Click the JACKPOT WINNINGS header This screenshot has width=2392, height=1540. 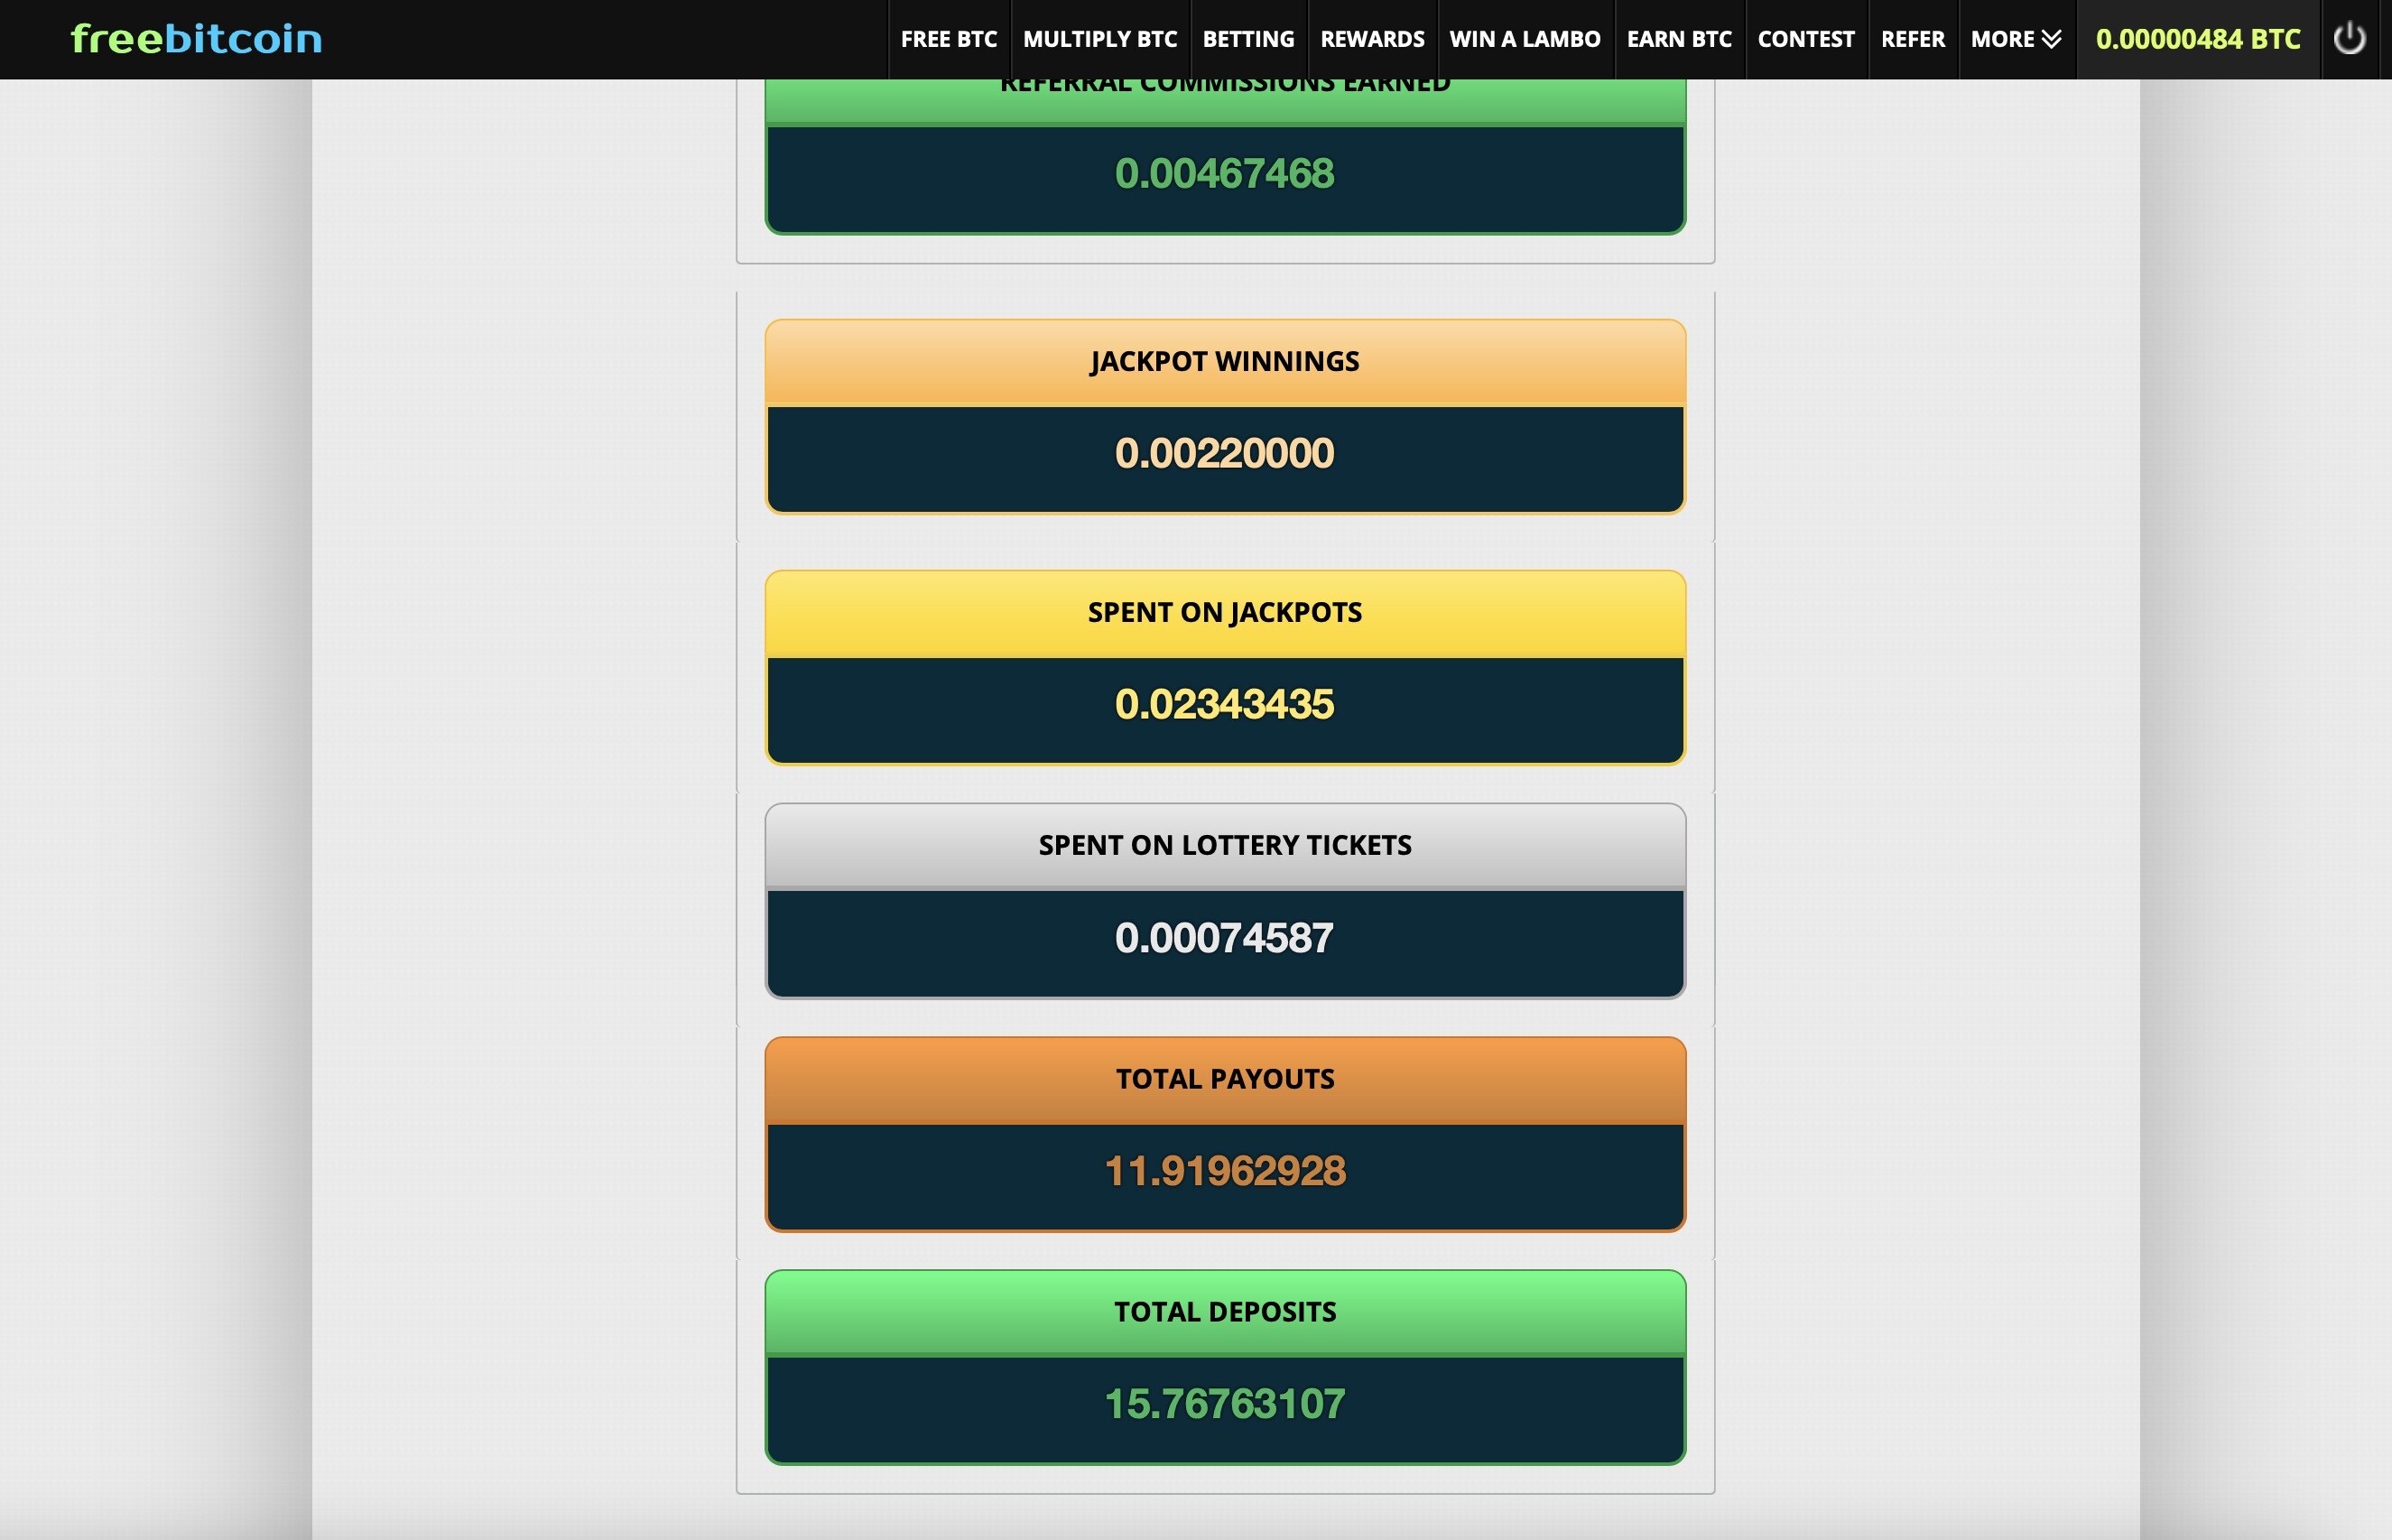(1225, 362)
